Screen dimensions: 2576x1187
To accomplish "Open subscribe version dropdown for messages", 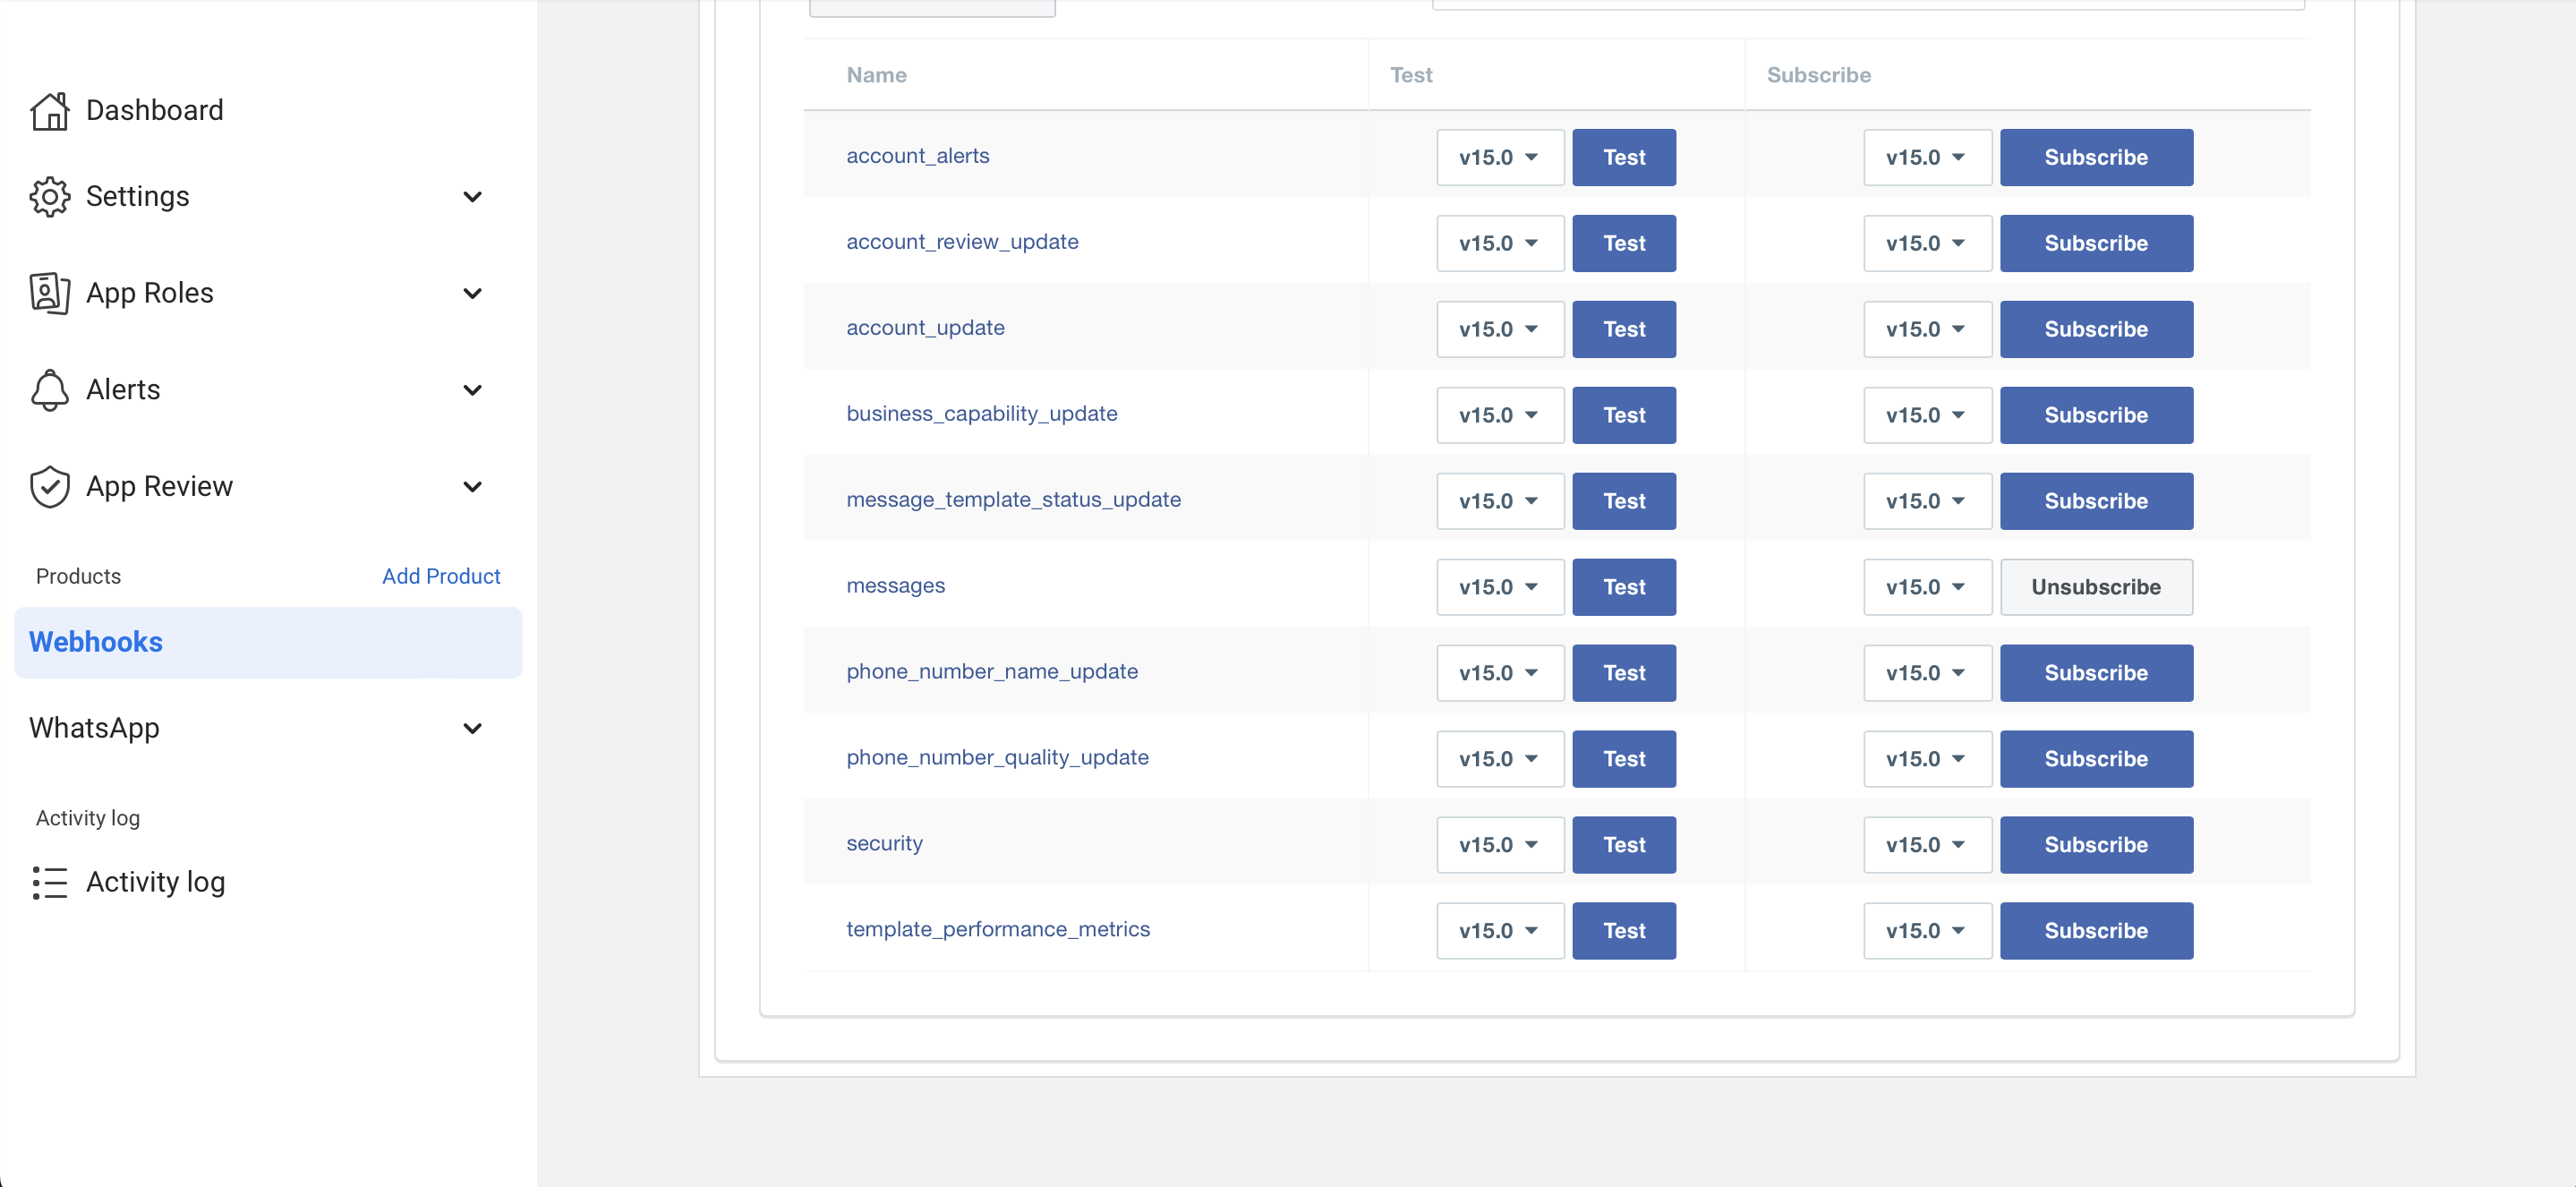I will click(1926, 587).
